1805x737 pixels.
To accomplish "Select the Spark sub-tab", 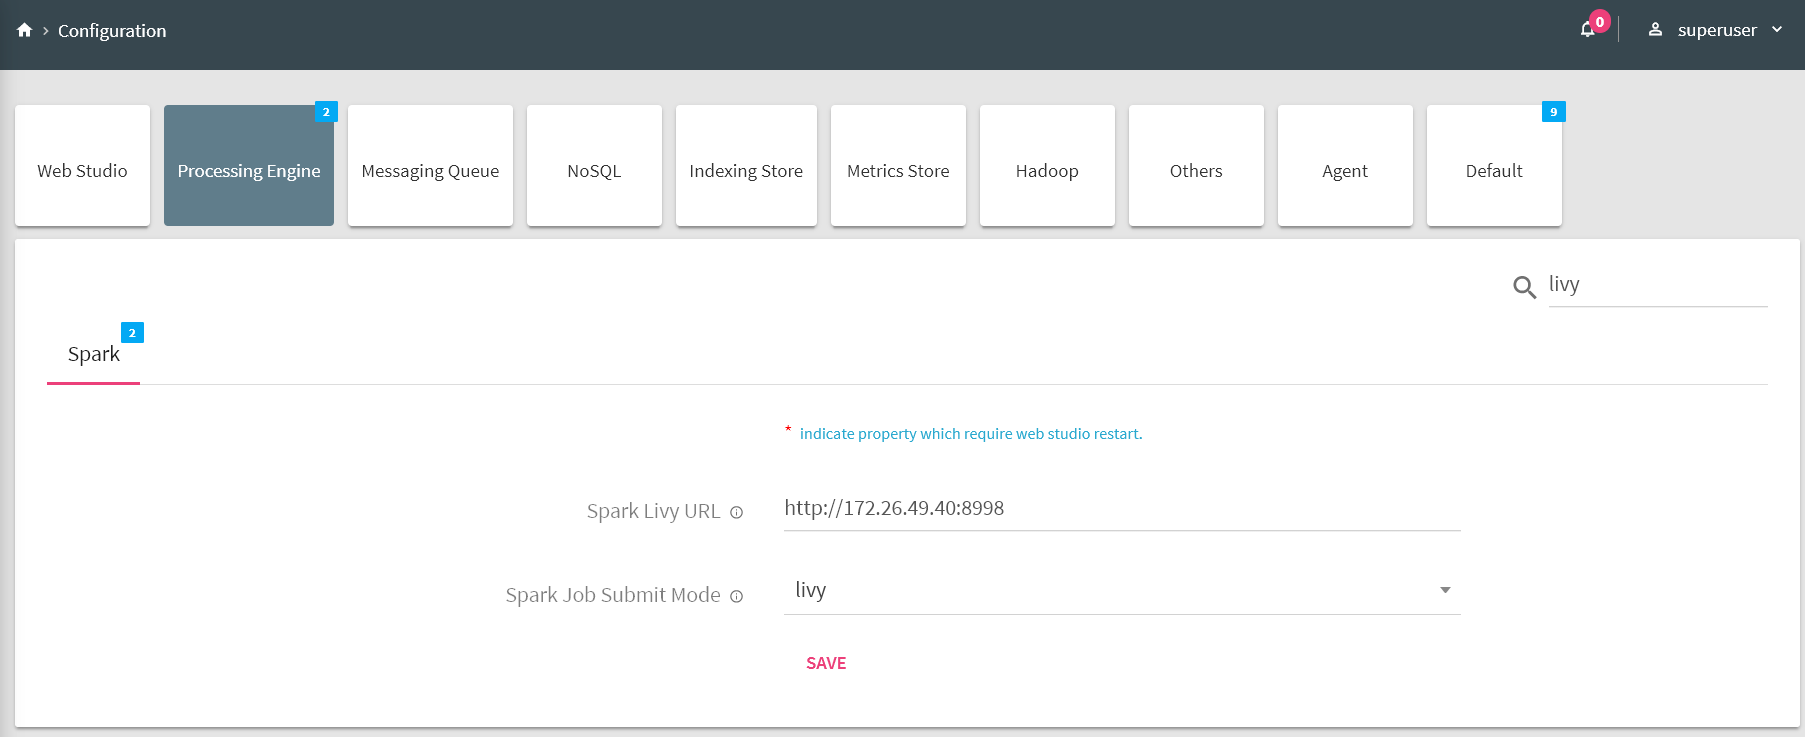I will tap(94, 354).
